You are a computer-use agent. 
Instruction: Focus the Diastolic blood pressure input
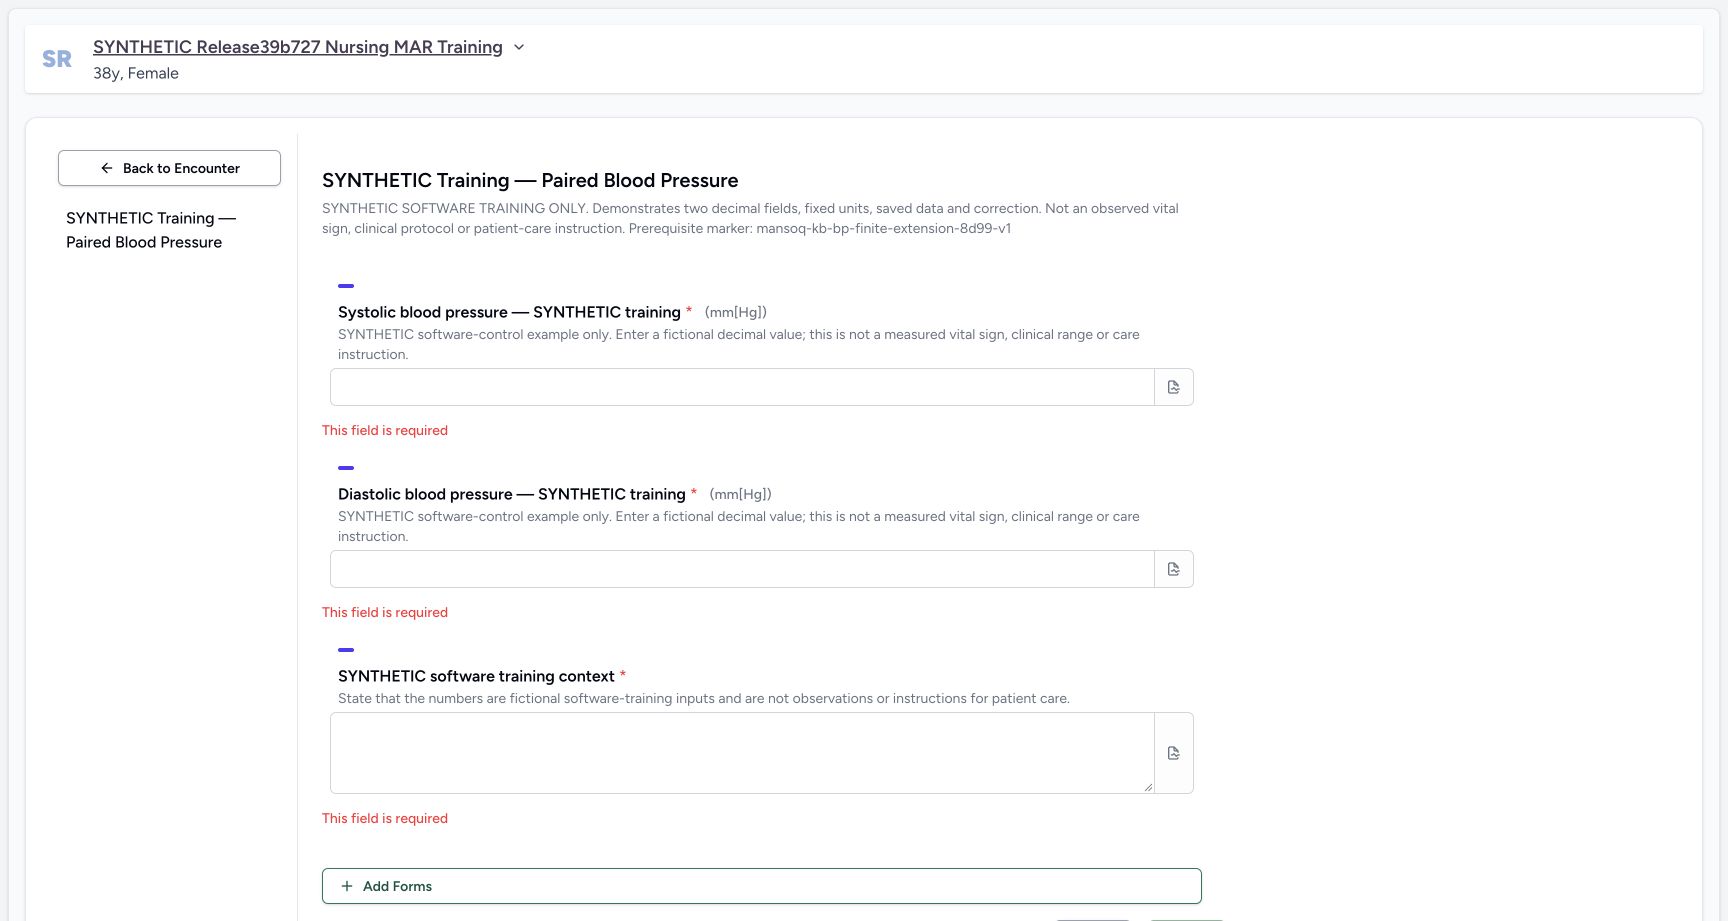(742, 569)
